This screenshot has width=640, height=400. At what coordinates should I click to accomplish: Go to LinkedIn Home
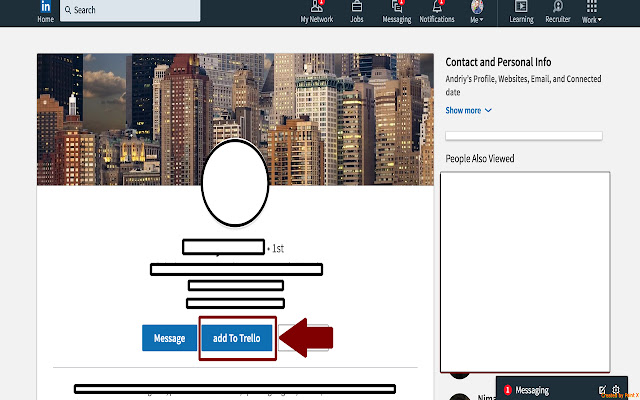point(45,12)
